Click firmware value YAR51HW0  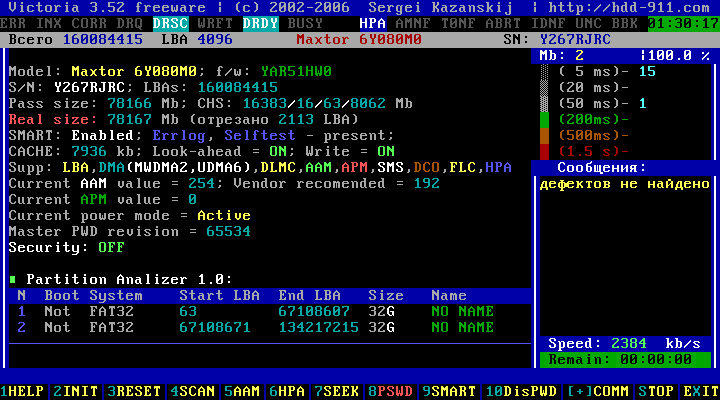coord(296,72)
